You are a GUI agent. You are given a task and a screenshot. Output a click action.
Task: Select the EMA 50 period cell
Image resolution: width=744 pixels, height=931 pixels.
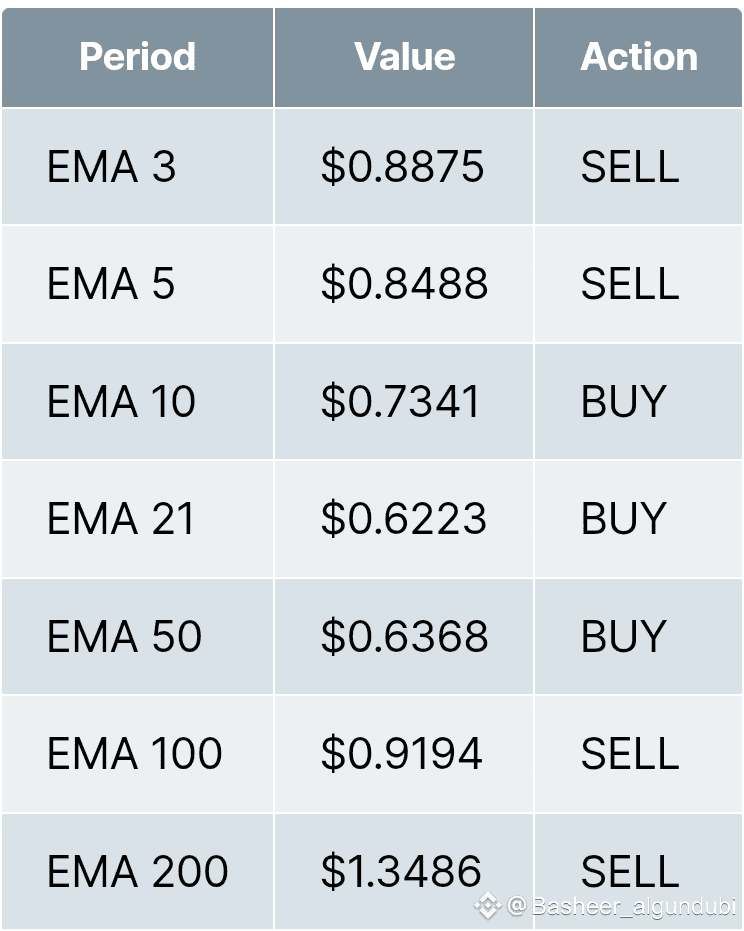[124, 637]
